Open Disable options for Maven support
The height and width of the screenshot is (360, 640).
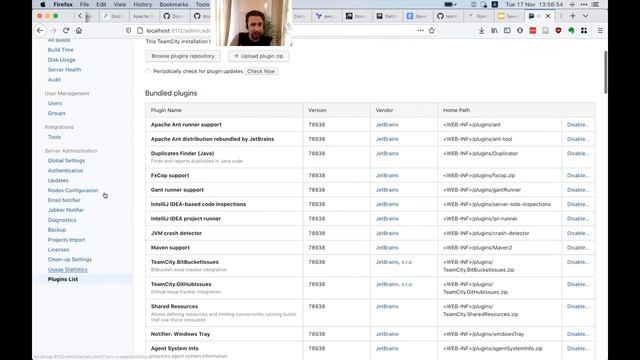point(578,248)
